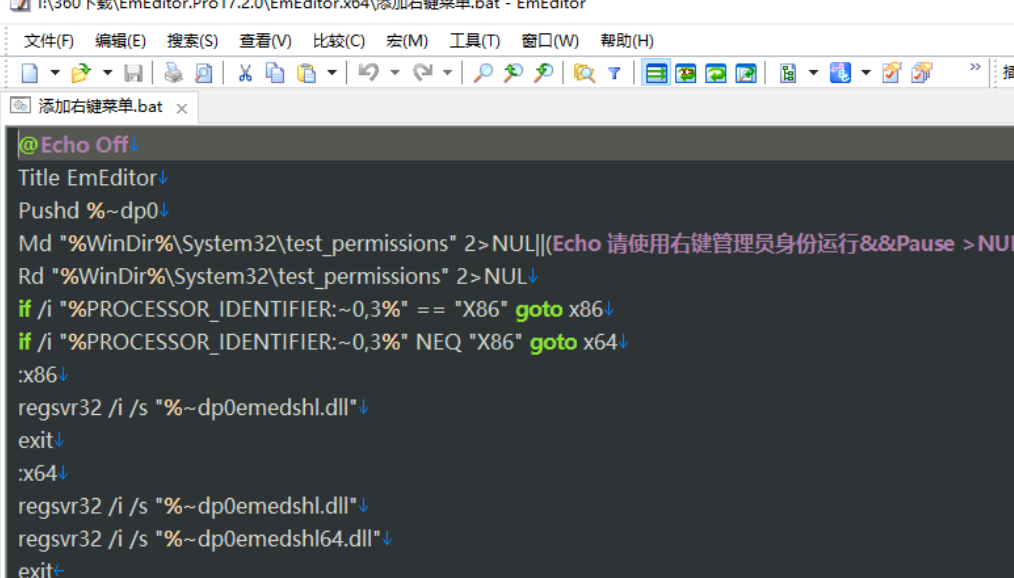Click the Redo arrow icon
1014x578 pixels.
[422, 73]
